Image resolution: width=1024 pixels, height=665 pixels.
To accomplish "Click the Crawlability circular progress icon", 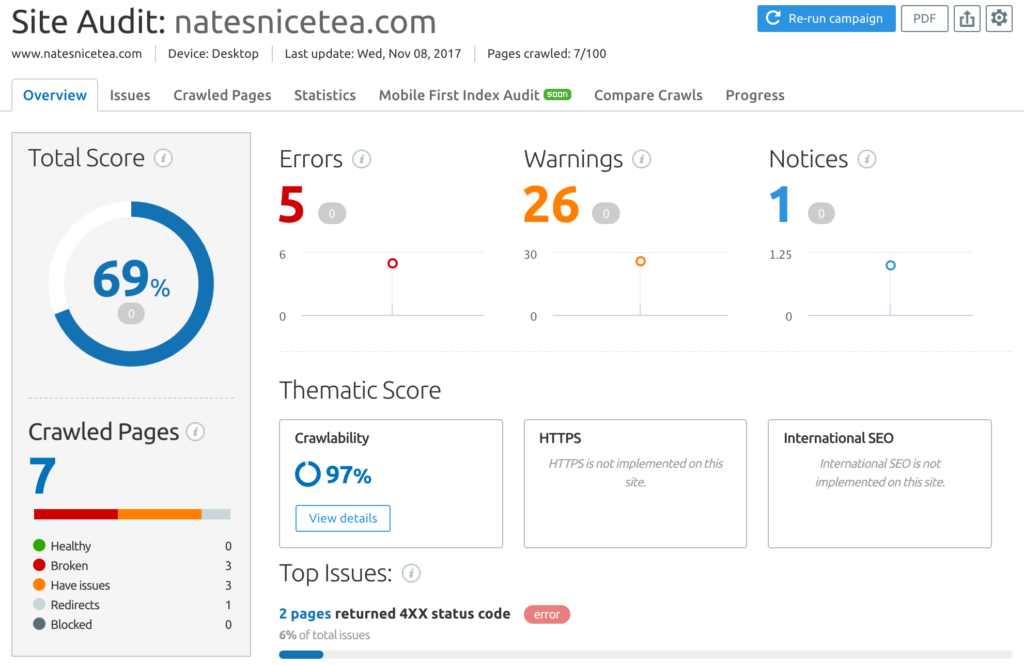I will 308,474.
